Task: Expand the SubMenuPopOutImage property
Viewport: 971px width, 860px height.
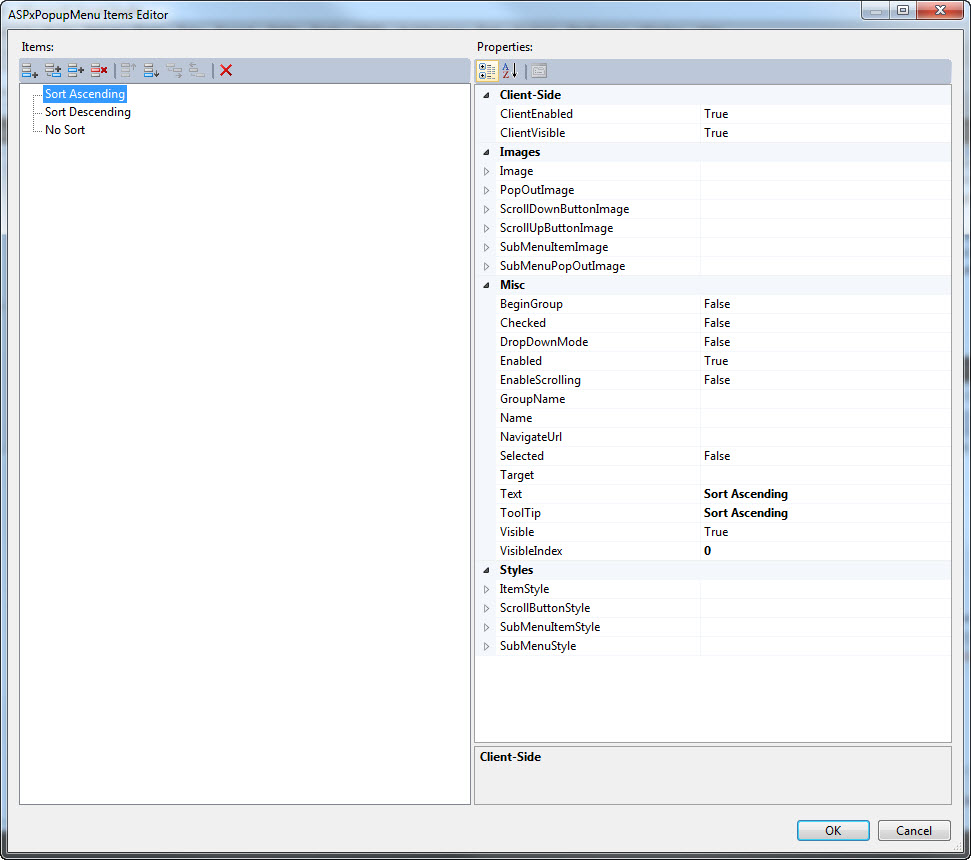Action: pos(486,266)
